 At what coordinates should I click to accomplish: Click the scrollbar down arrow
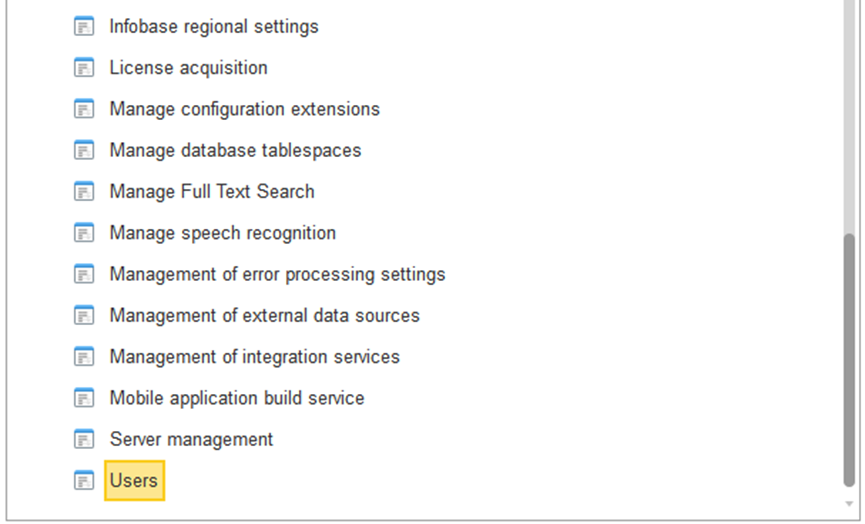click(849, 504)
